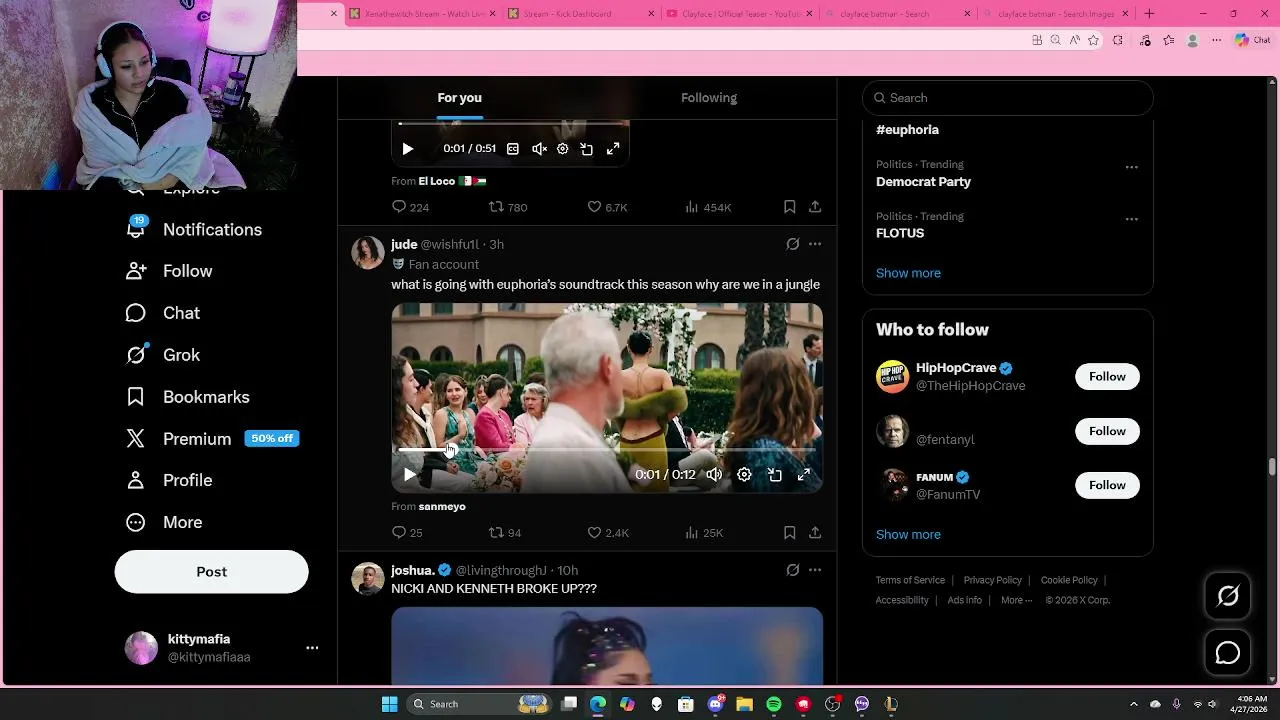Open the floating messages chat button
Image resolution: width=1280 pixels, height=720 pixels.
click(x=1228, y=653)
